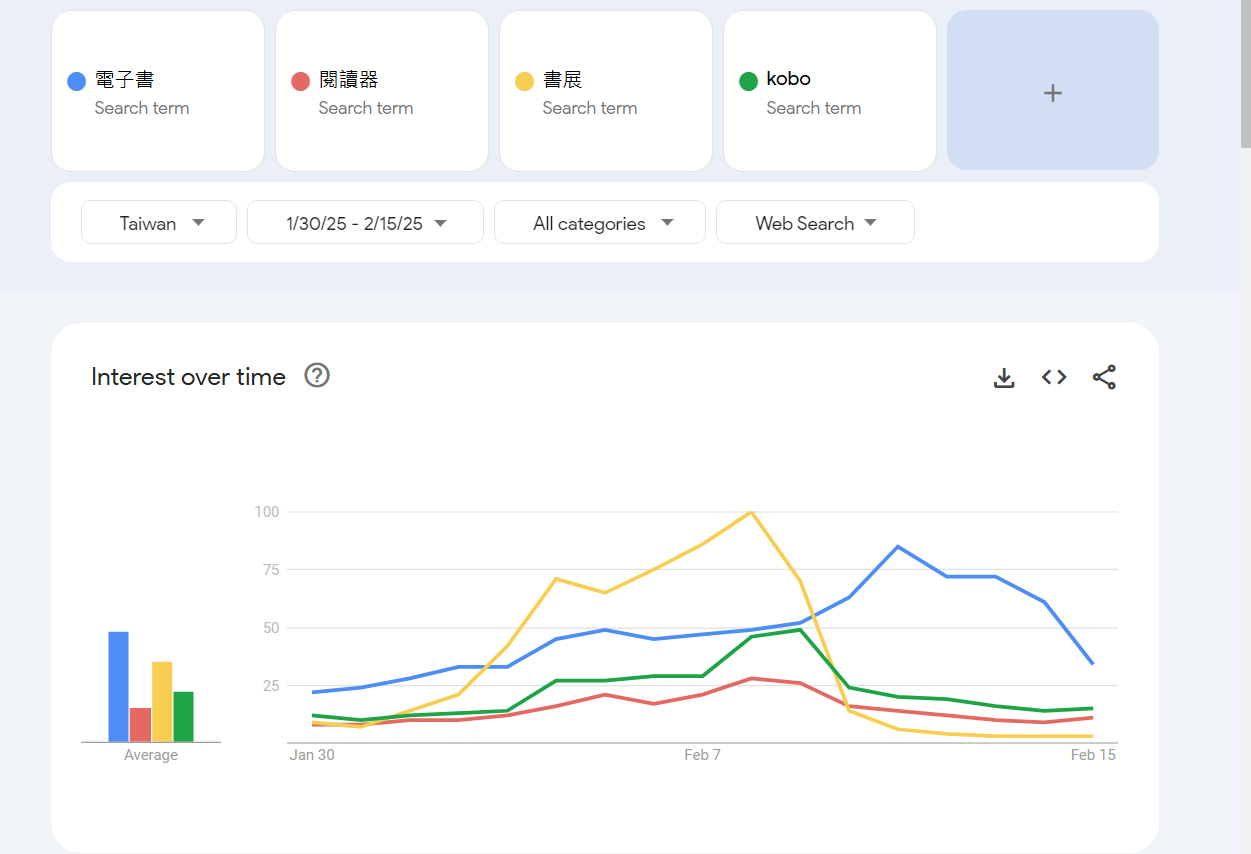Click the blue Average bar
Image resolution: width=1251 pixels, height=854 pixels.
click(x=119, y=687)
